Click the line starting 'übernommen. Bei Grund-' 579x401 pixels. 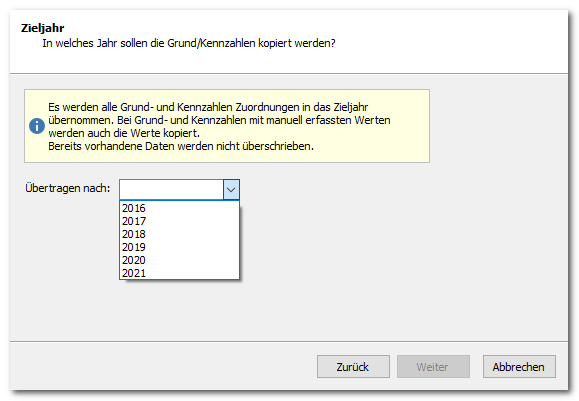pos(219,120)
